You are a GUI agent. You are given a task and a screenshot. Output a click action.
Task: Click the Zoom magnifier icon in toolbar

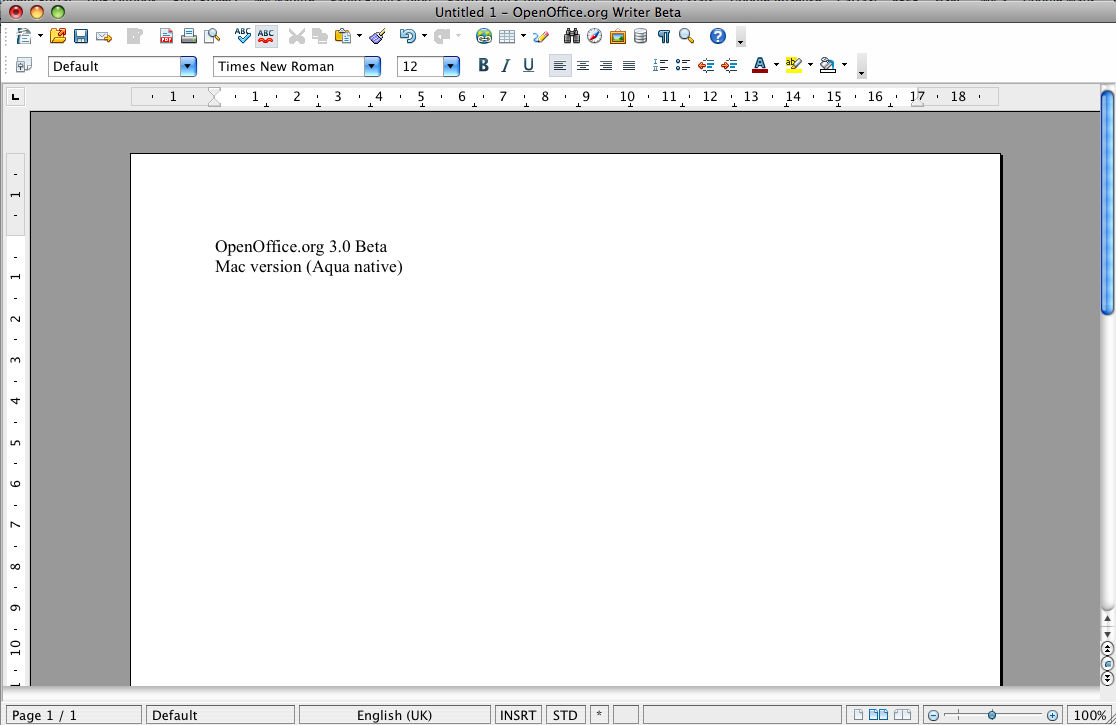(x=686, y=36)
